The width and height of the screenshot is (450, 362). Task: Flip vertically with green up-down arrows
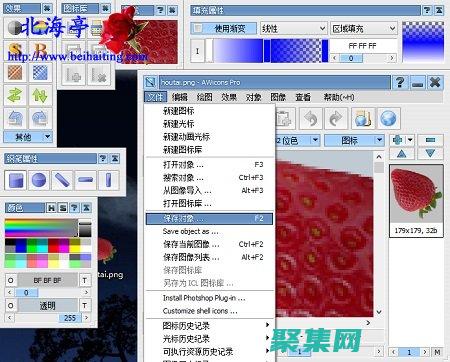(x=40, y=95)
